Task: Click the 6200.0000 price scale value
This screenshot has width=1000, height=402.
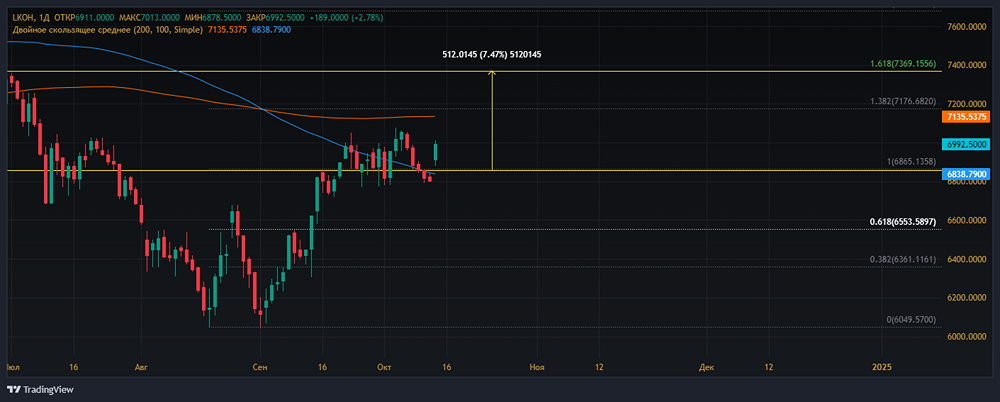Action: click(x=967, y=298)
